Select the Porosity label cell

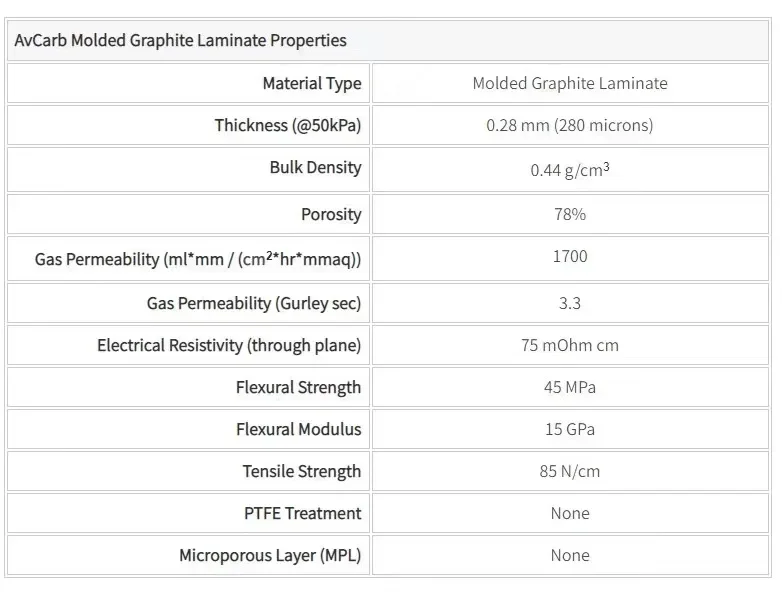pyautogui.click(x=331, y=214)
